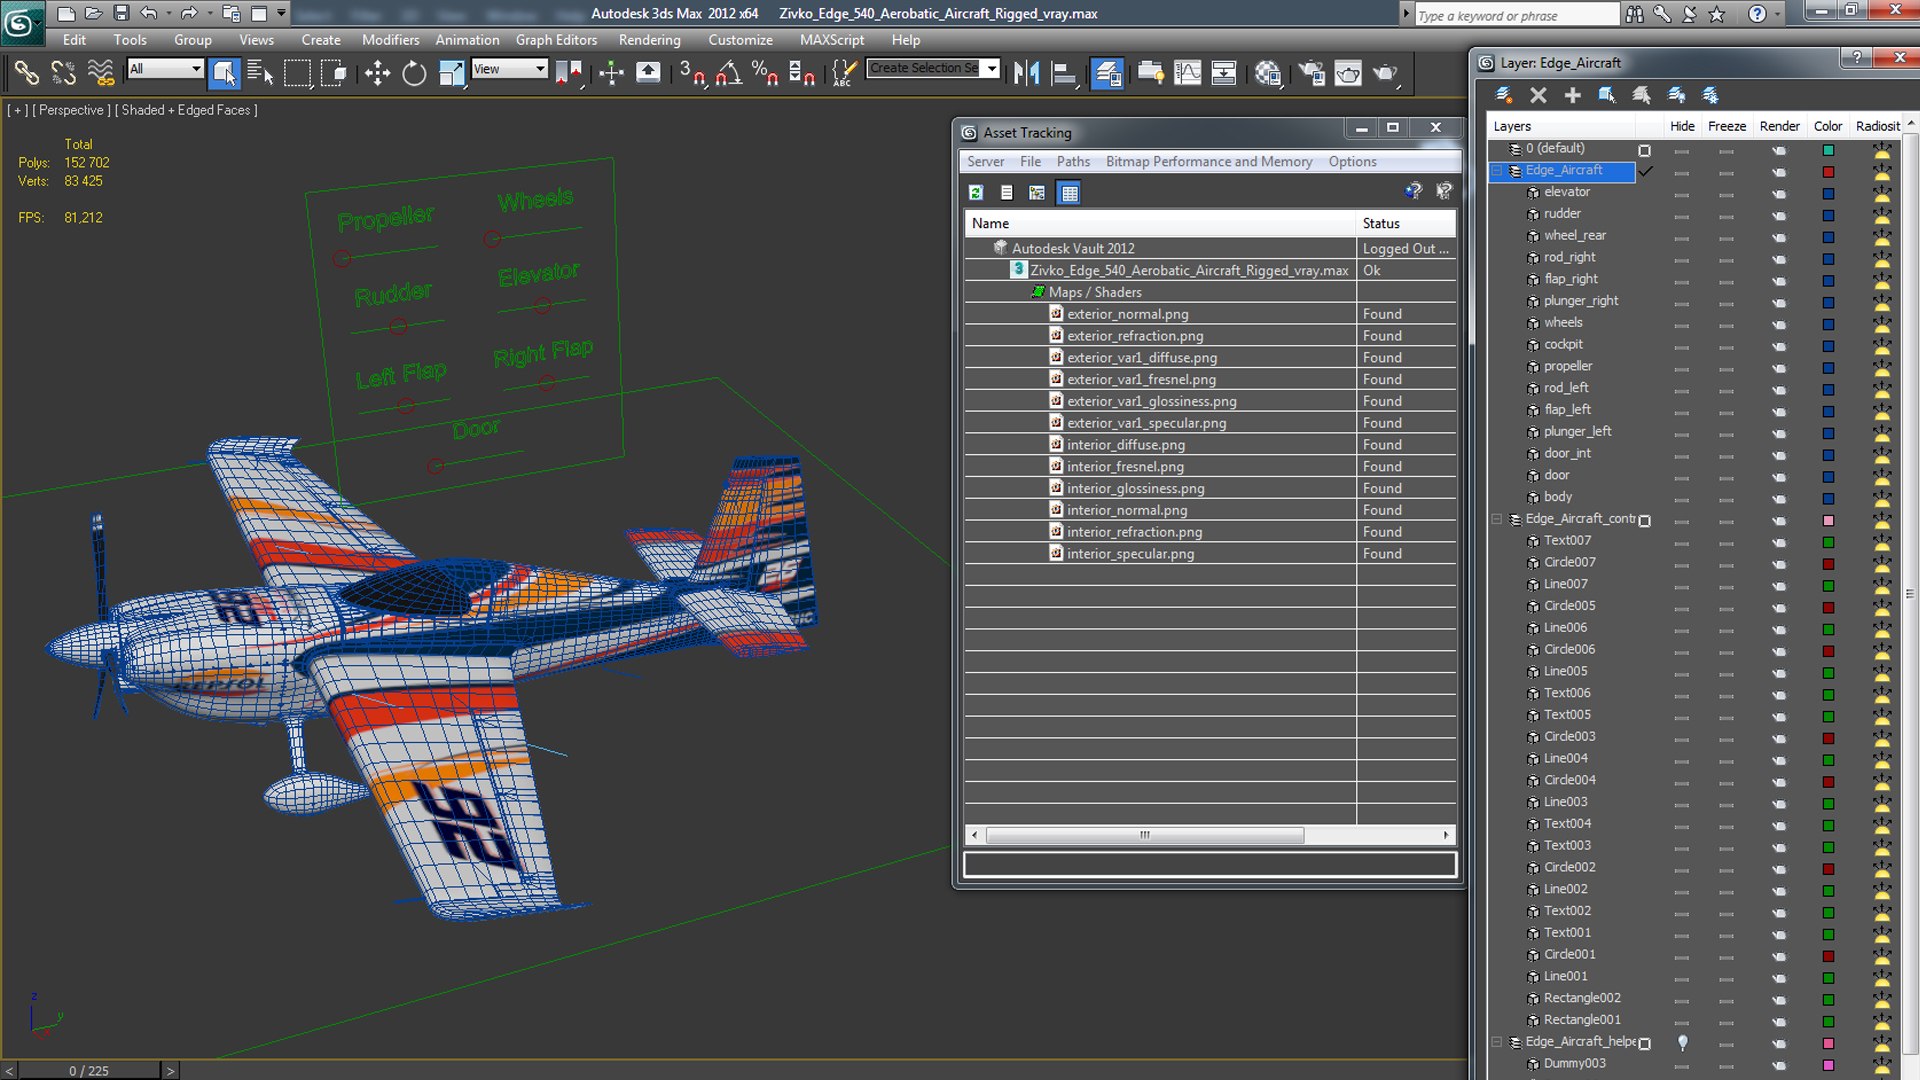Collapse the Edge_Aircraft_controllers layer
Image resolution: width=1920 pixels, height=1080 pixels.
(x=1497, y=519)
